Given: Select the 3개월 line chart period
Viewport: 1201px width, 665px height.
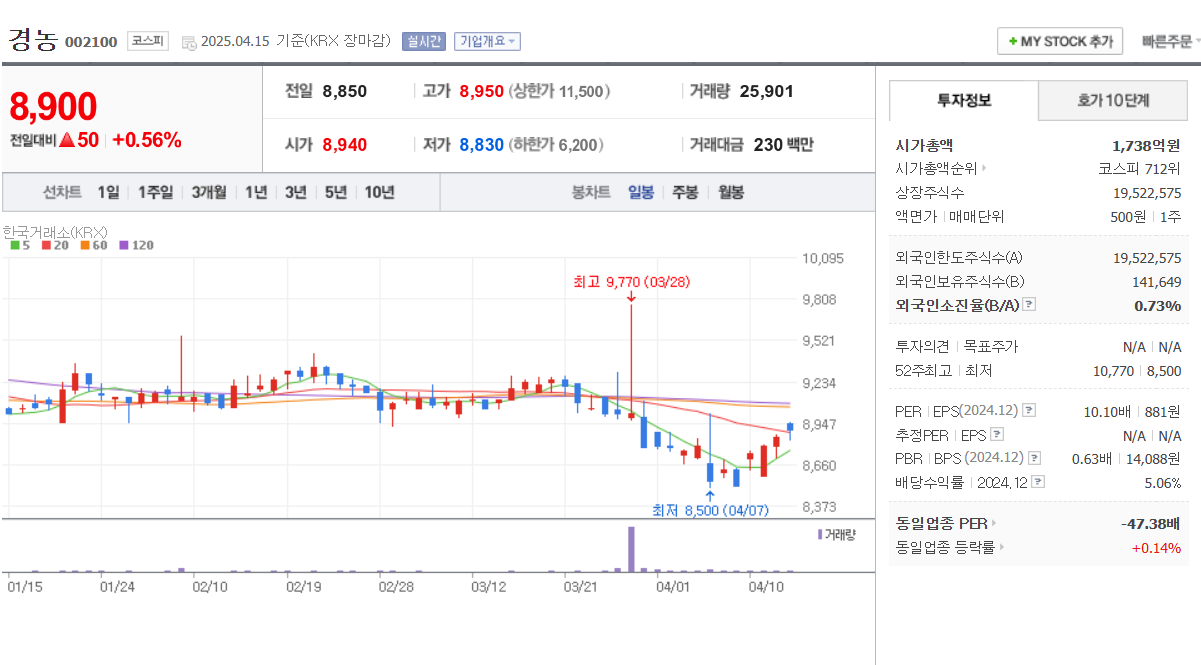Looking at the screenshot, I should [x=209, y=192].
